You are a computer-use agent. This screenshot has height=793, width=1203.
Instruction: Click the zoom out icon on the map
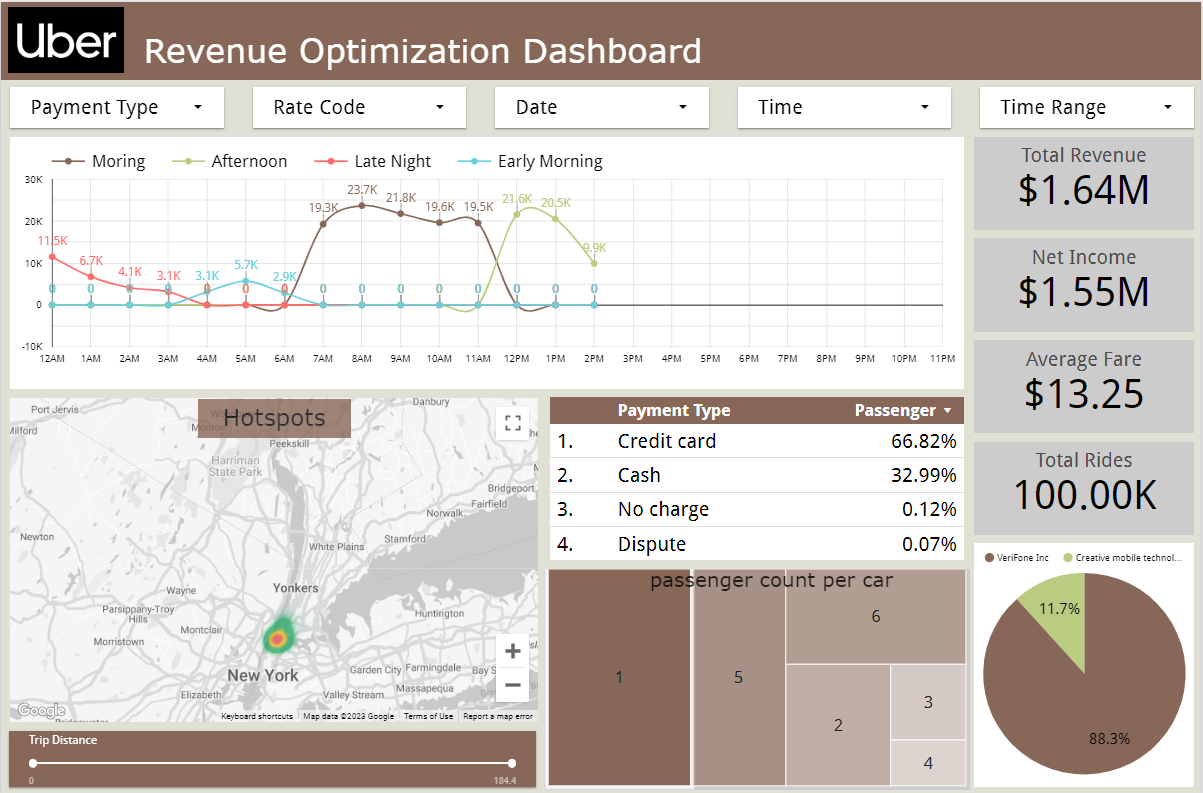512,684
